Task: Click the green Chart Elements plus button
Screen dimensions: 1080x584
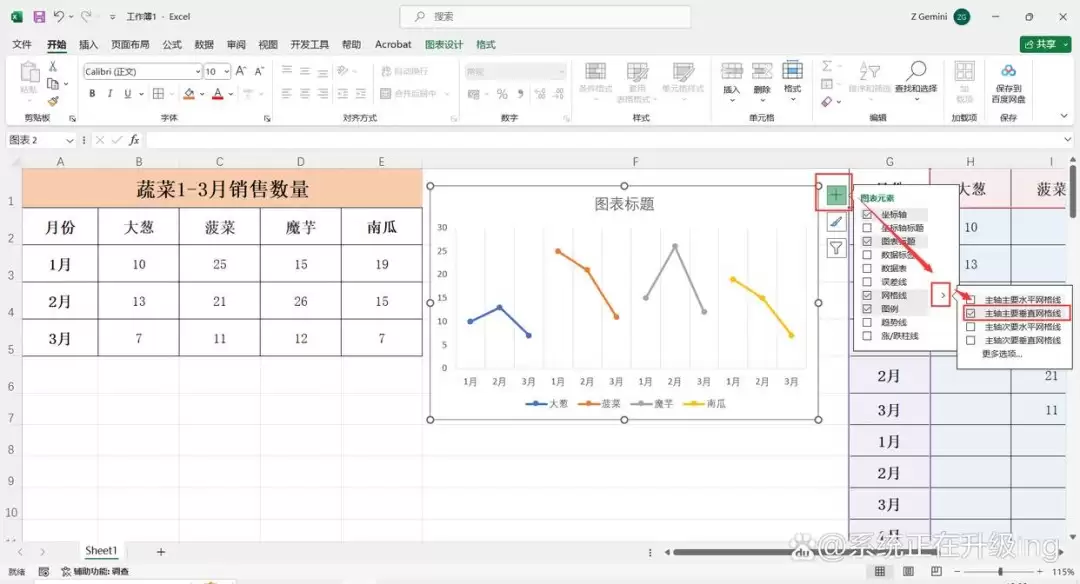Action: coord(835,195)
